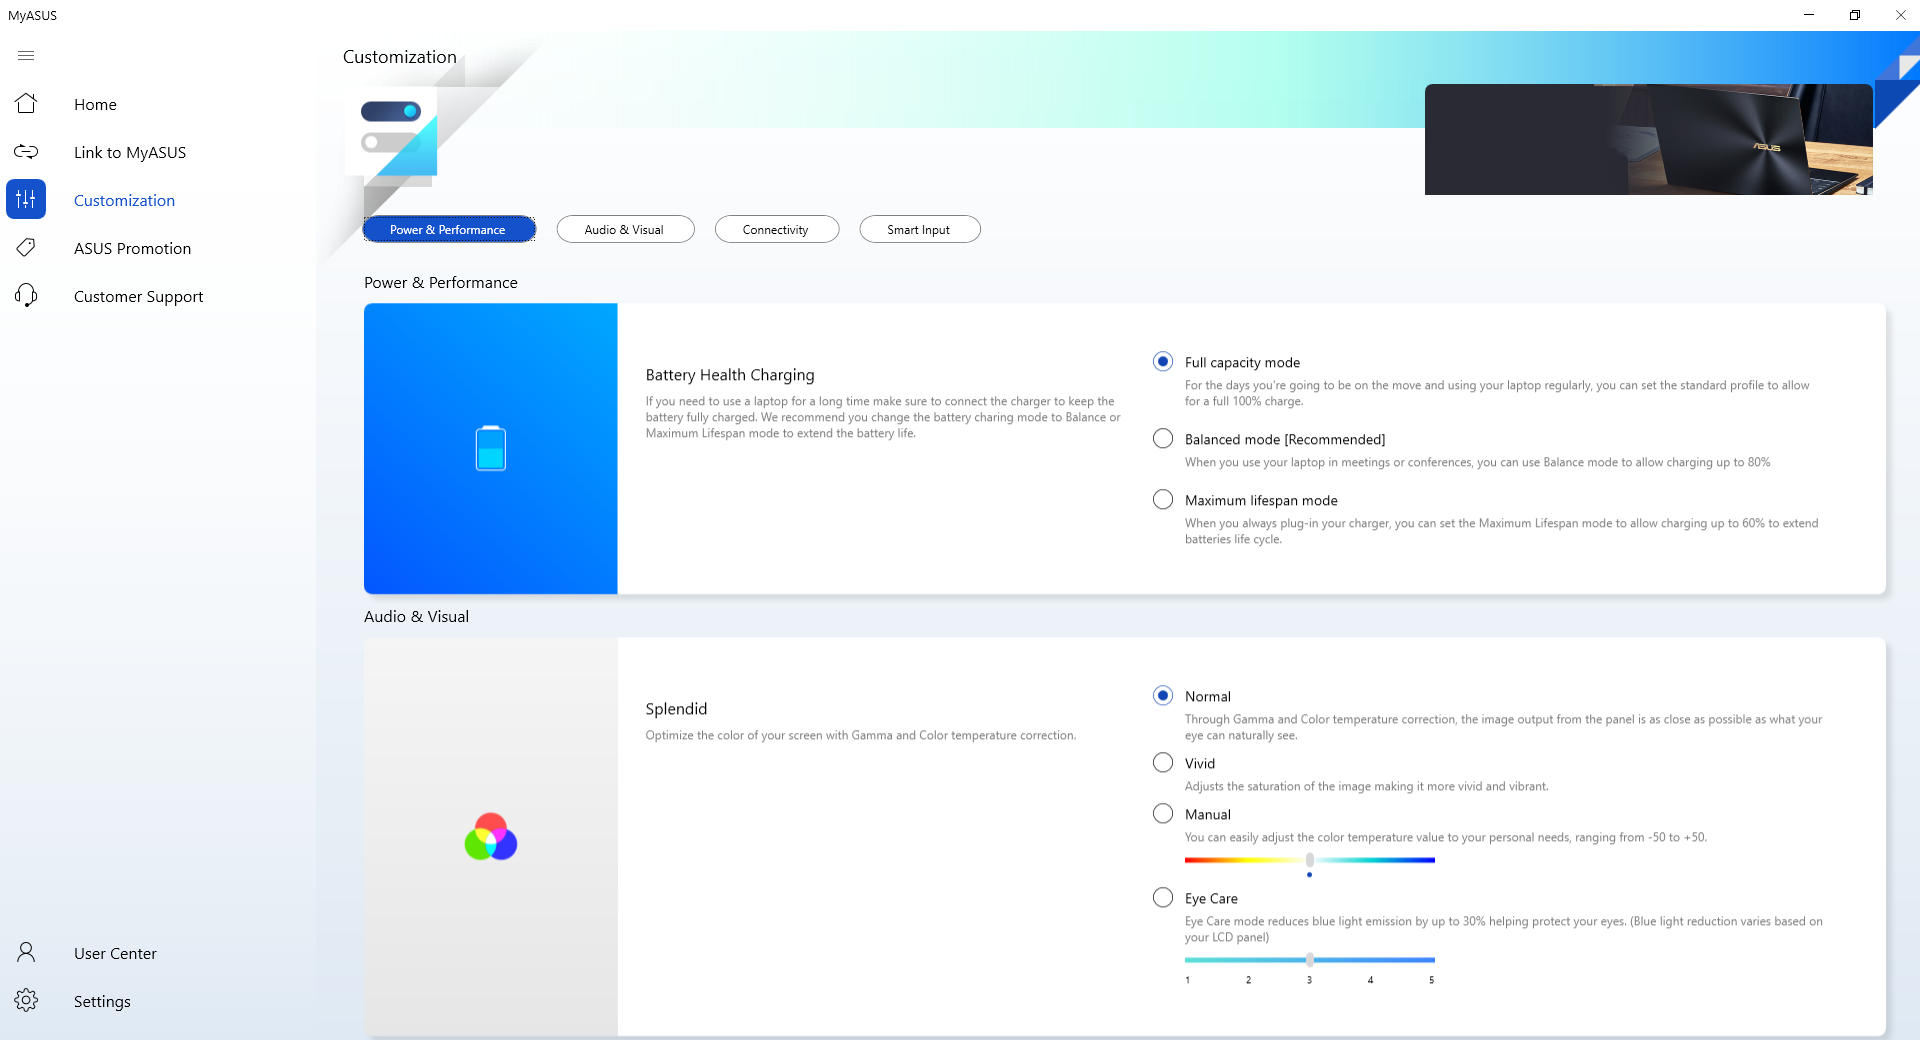Click the Eye Care level slider
Viewport: 1920px width, 1040px height.
[1309, 960]
